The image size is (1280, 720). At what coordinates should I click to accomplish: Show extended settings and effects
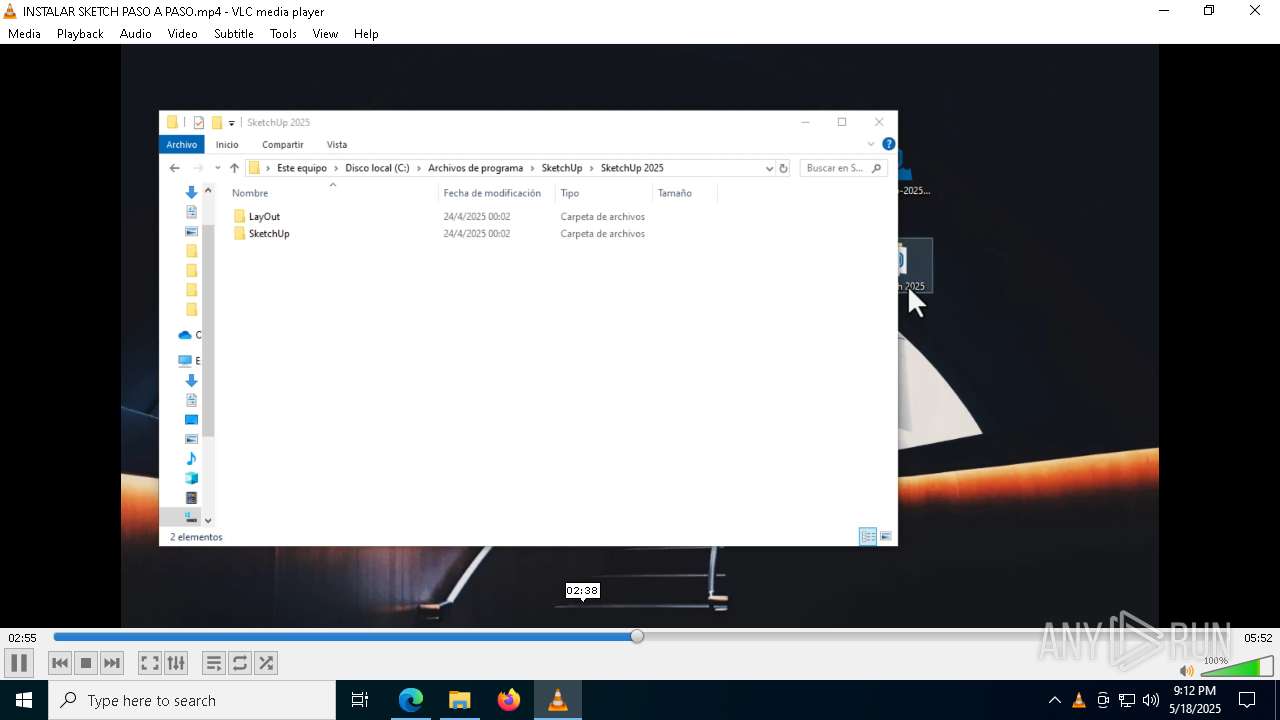(176, 663)
